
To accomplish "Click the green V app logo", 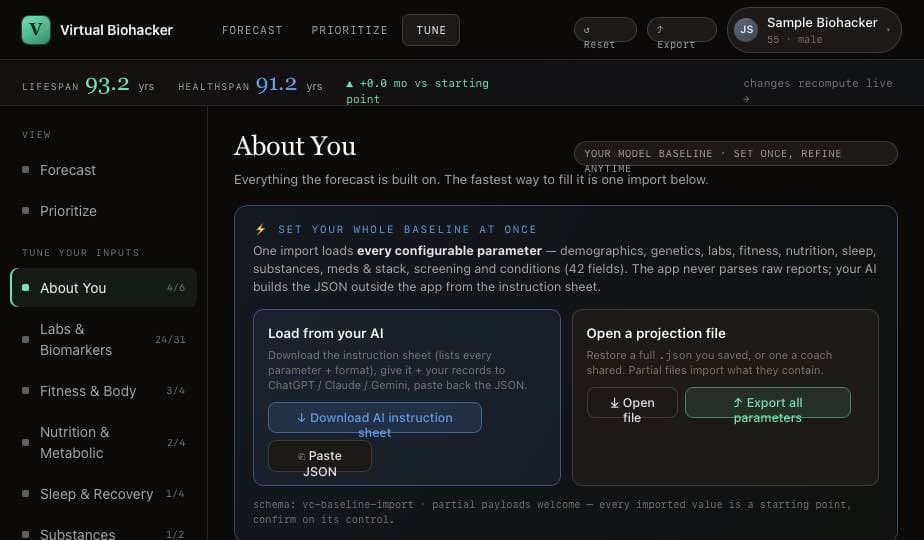I will click(36, 29).
